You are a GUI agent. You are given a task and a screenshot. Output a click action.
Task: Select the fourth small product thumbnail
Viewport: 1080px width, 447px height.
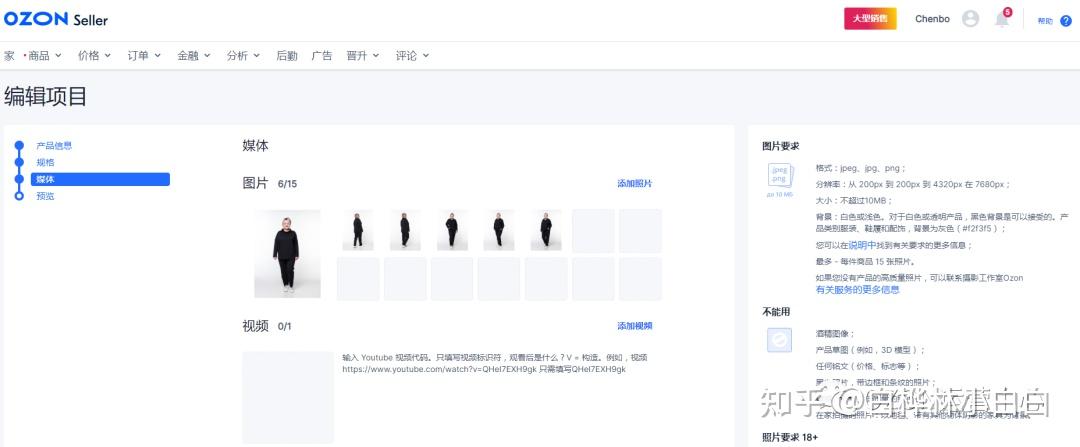click(499, 230)
